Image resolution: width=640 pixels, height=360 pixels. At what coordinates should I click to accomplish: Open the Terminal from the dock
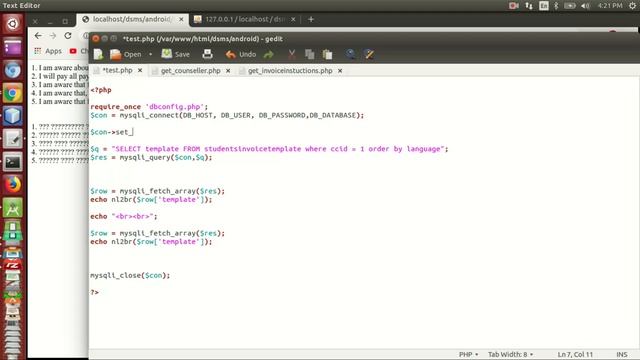13,162
